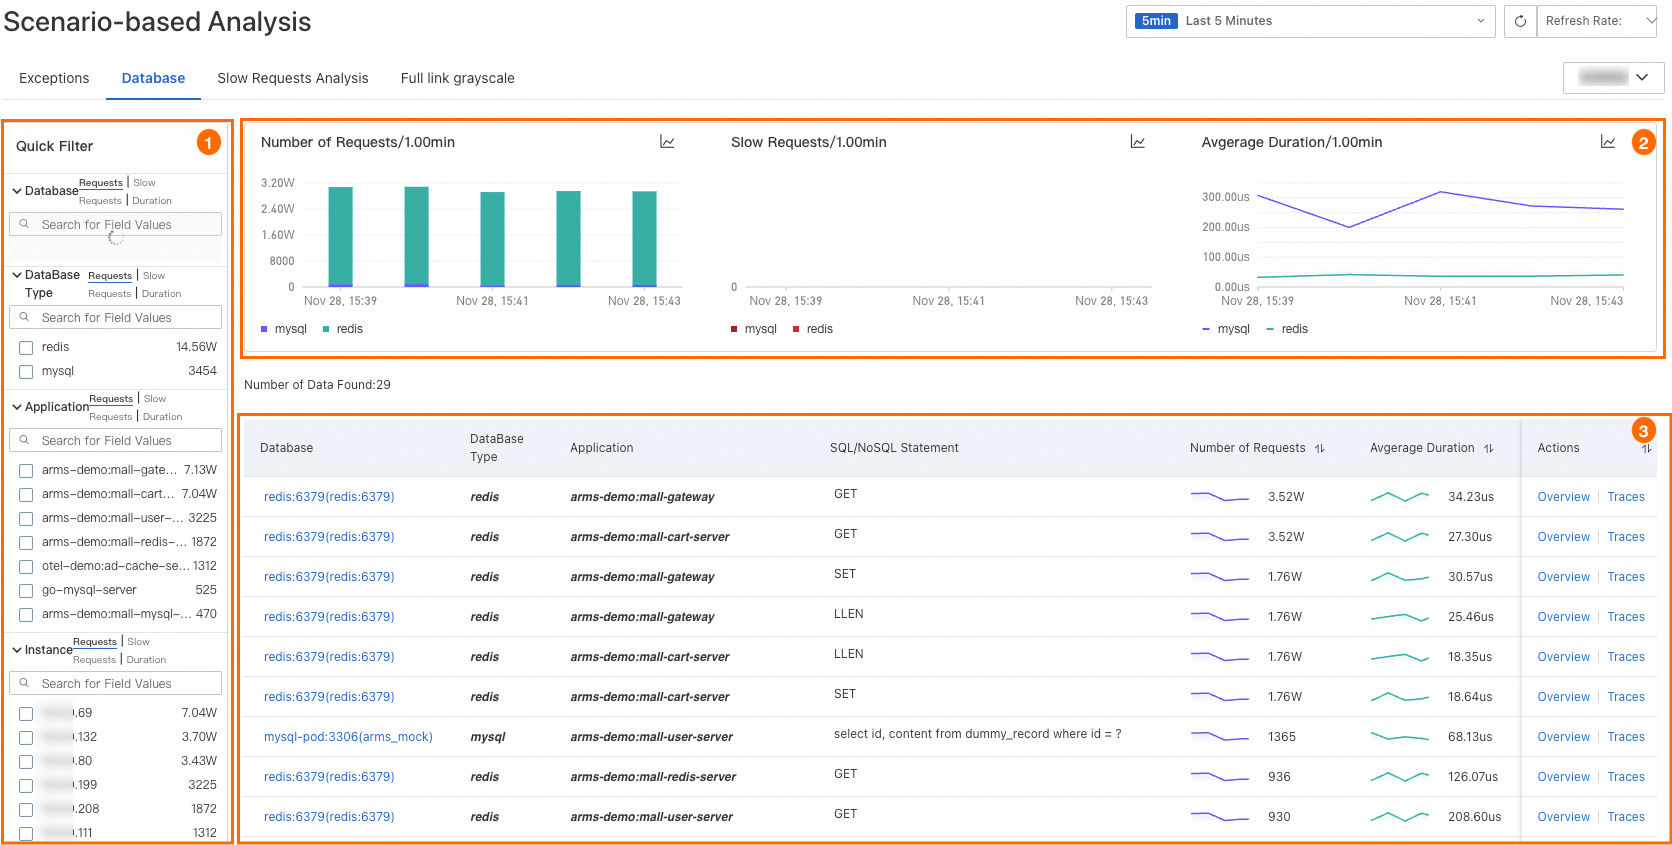Screen dimensions: 1672x845
Task: Switch to the Exceptions tab
Action: pos(54,78)
